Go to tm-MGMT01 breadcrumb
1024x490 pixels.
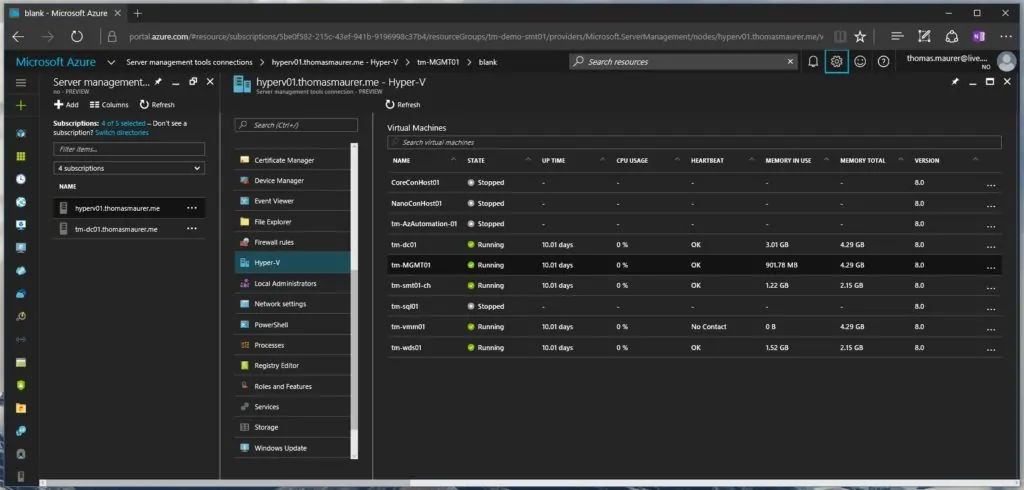tap(438, 62)
